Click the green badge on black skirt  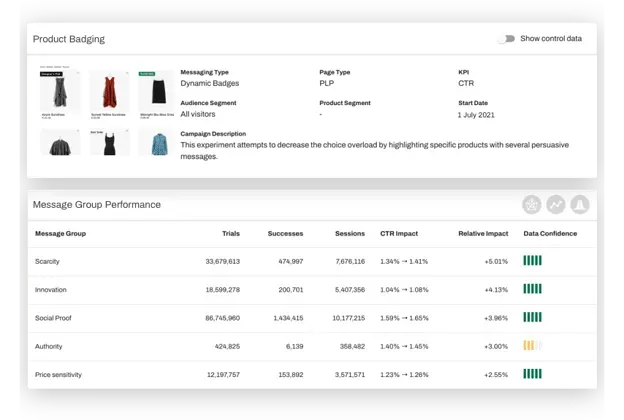(x=147, y=74)
